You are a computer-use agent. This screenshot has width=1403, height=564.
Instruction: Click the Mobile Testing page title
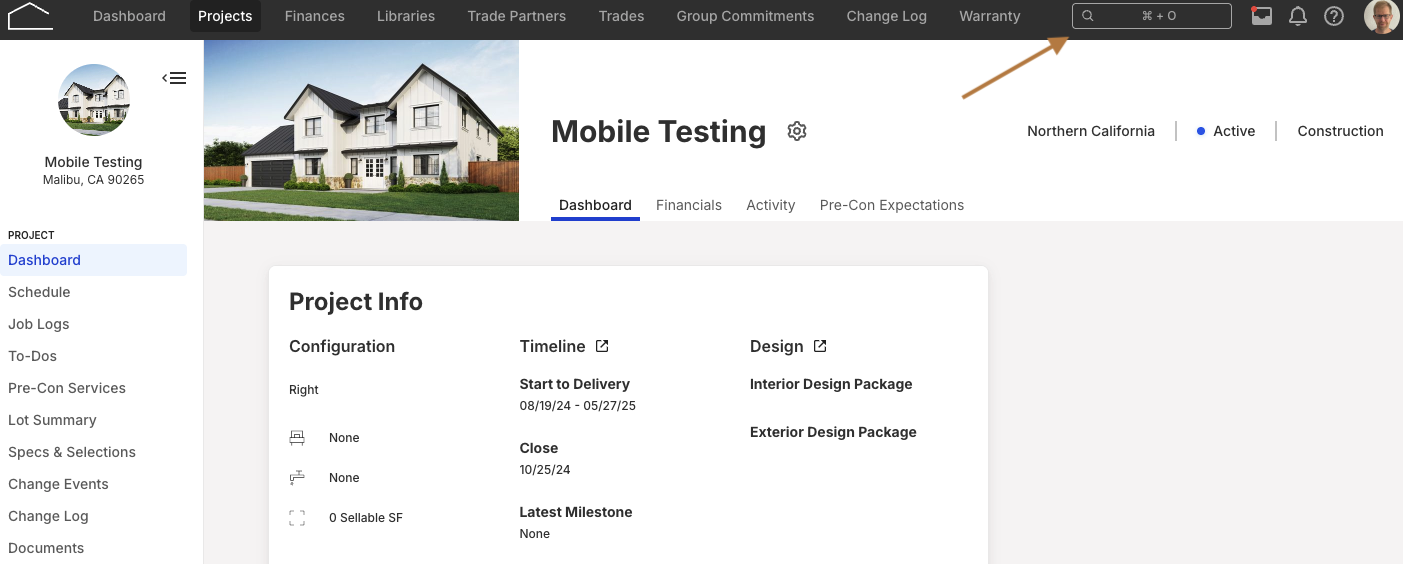coord(659,131)
